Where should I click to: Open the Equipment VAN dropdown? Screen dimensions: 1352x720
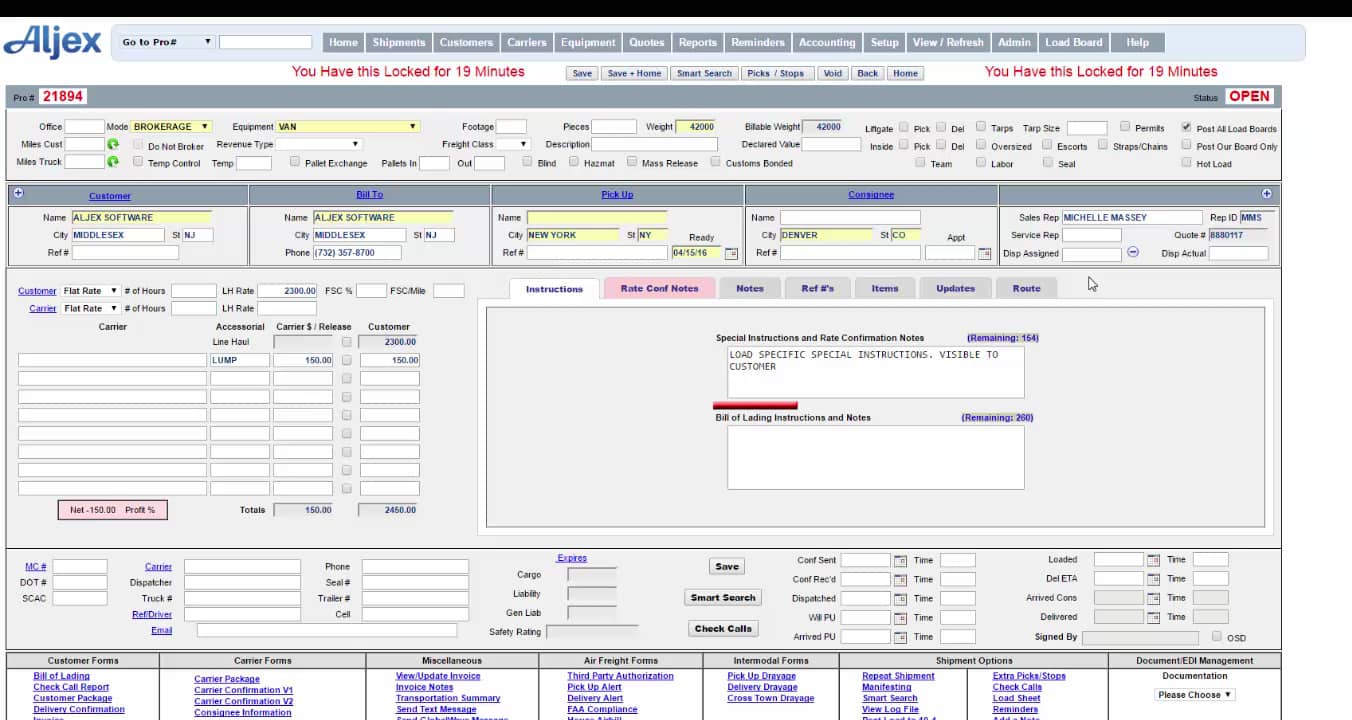click(347, 127)
